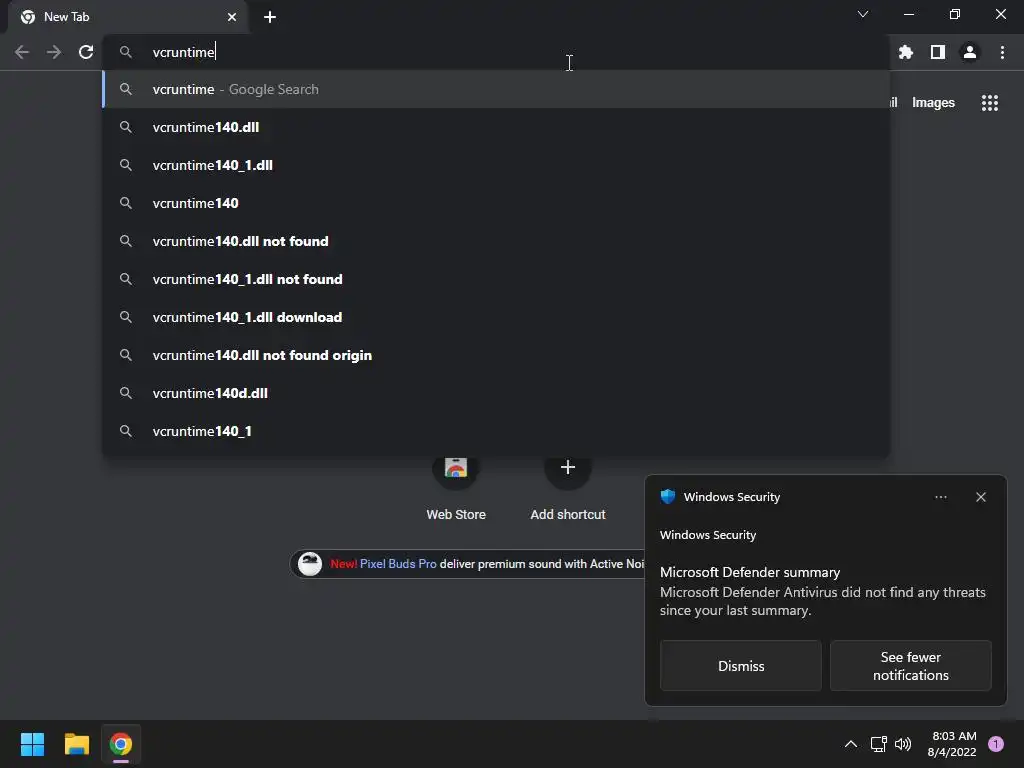This screenshot has height=768, width=1024.
Task: Minimize the Chrome window
Action: point(909,14)
